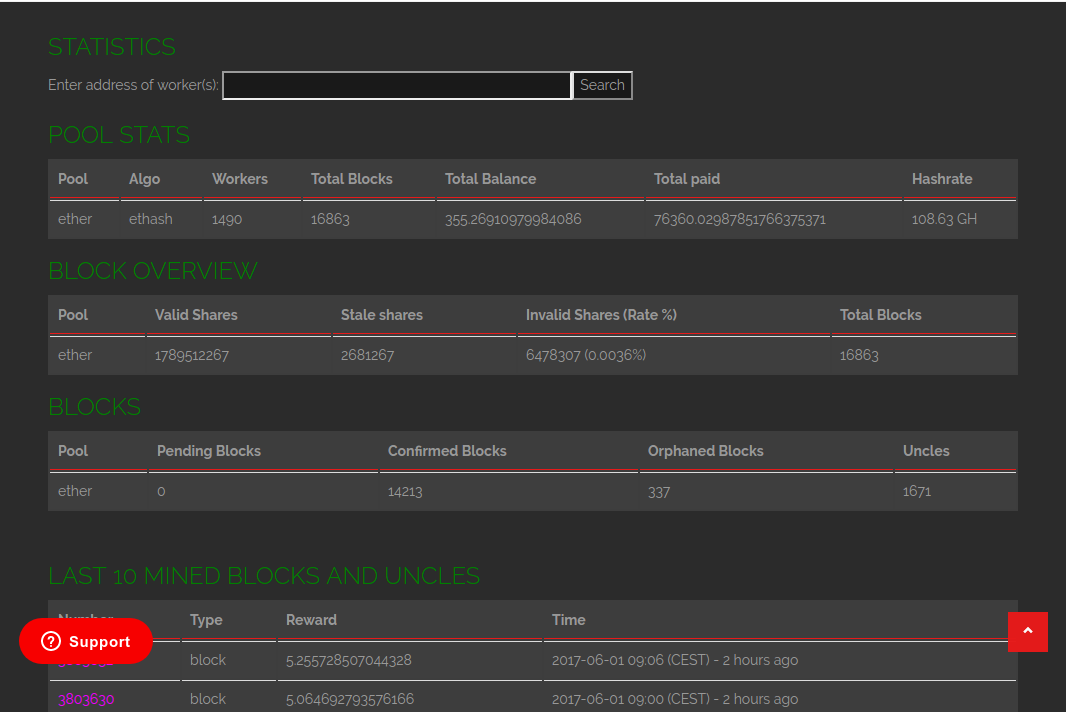Click the BLOCK OVERVIEW heading
The image size is (1066, 712).
(153, 271)
